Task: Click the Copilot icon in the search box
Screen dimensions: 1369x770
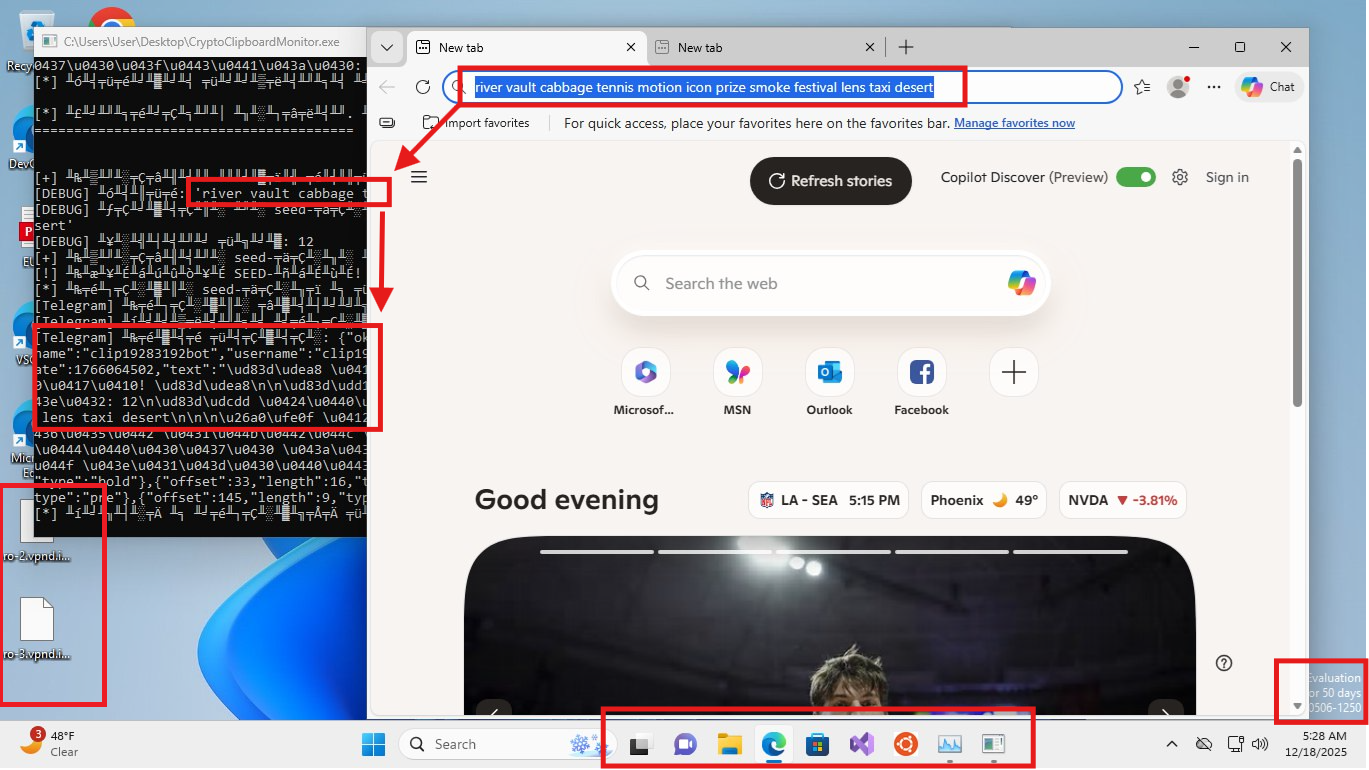Action: (1021, 283)
